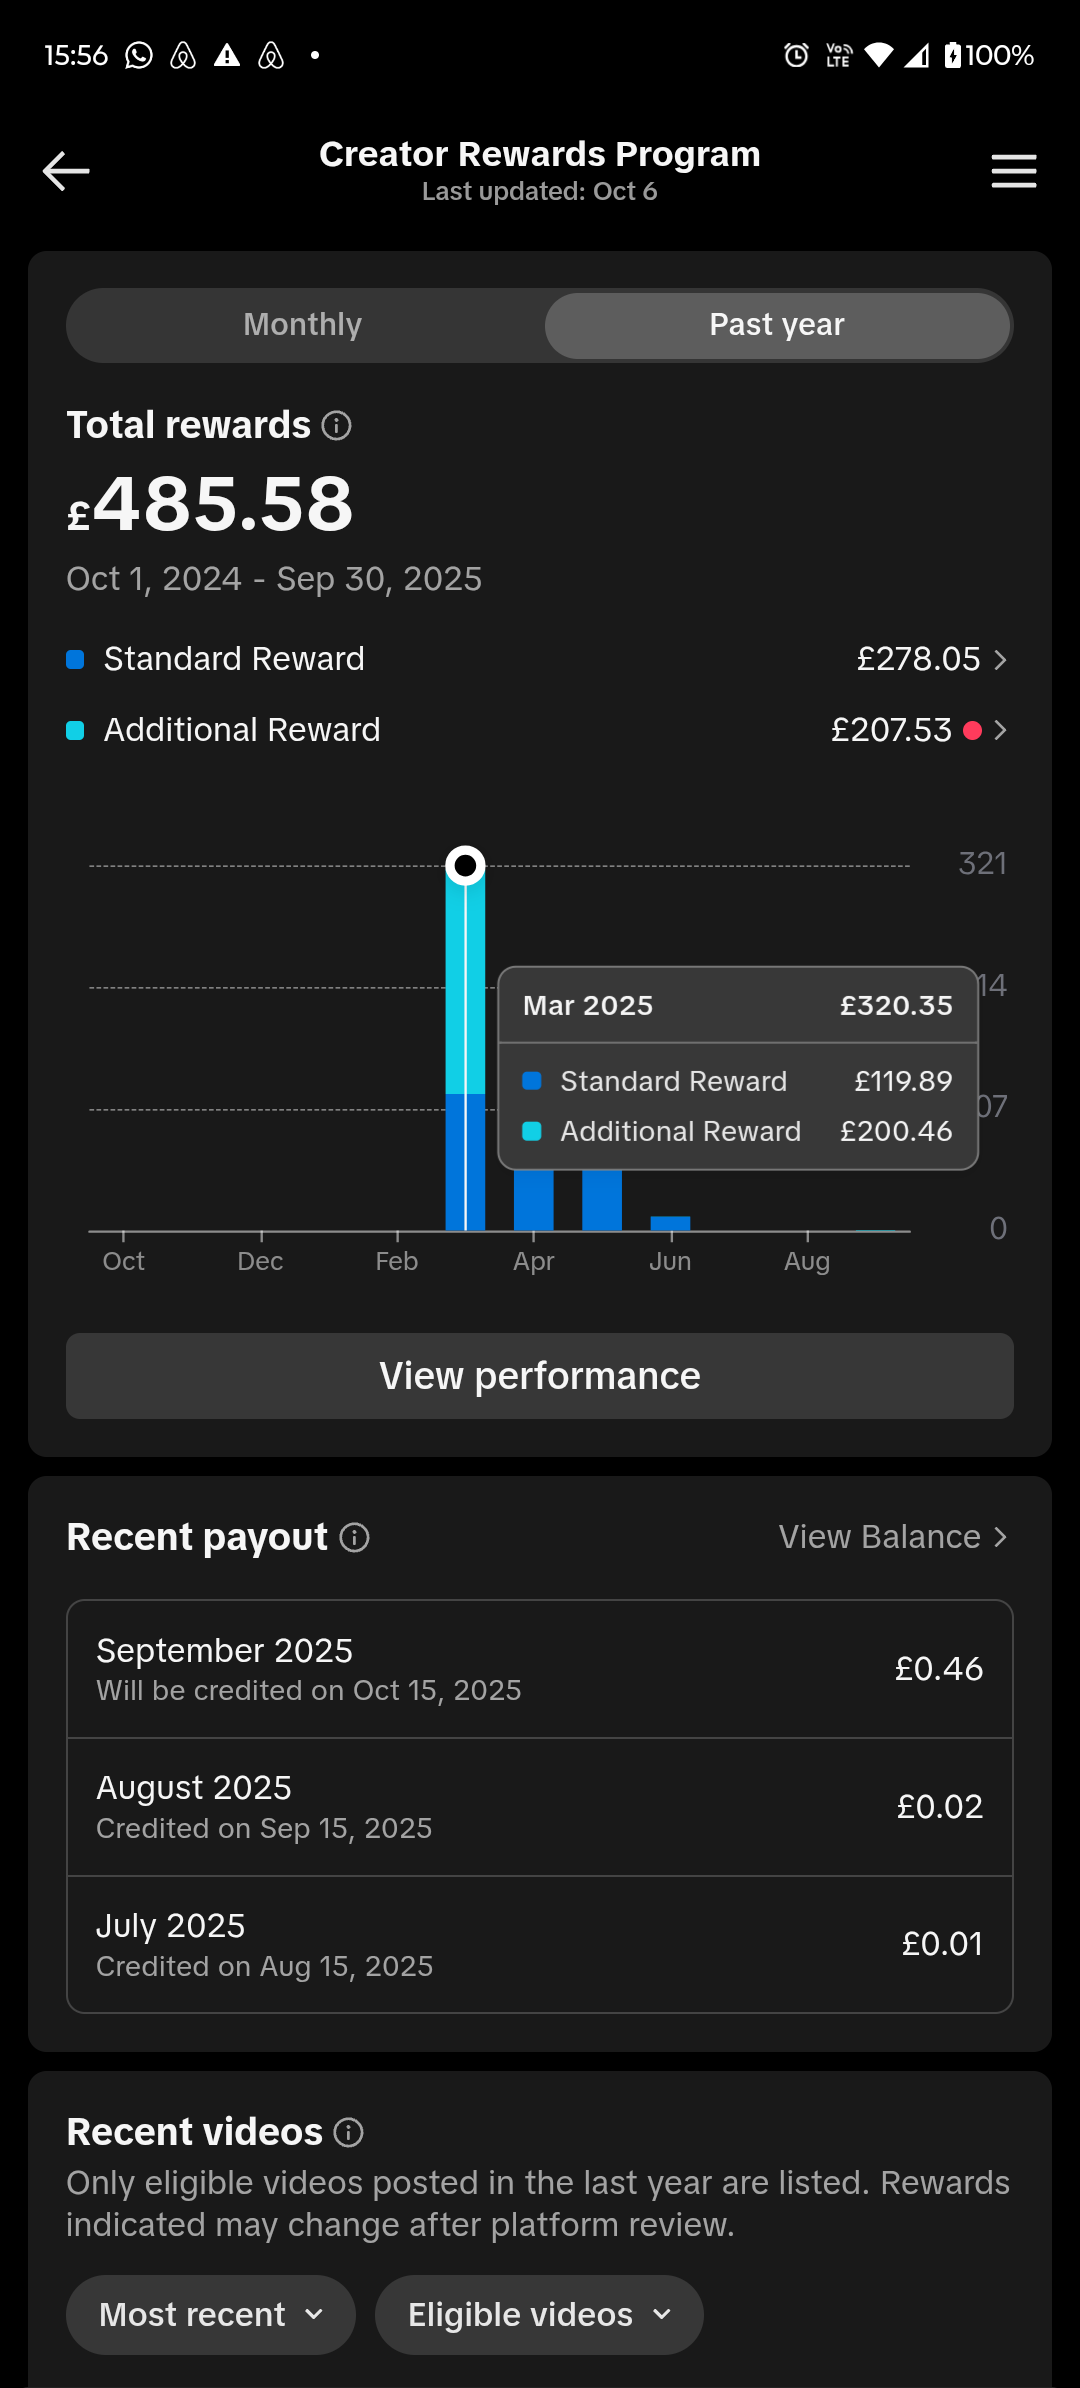The image size is (1080, 2388).
Task: Tap info icon beside Total rewards
Action: 337,426
